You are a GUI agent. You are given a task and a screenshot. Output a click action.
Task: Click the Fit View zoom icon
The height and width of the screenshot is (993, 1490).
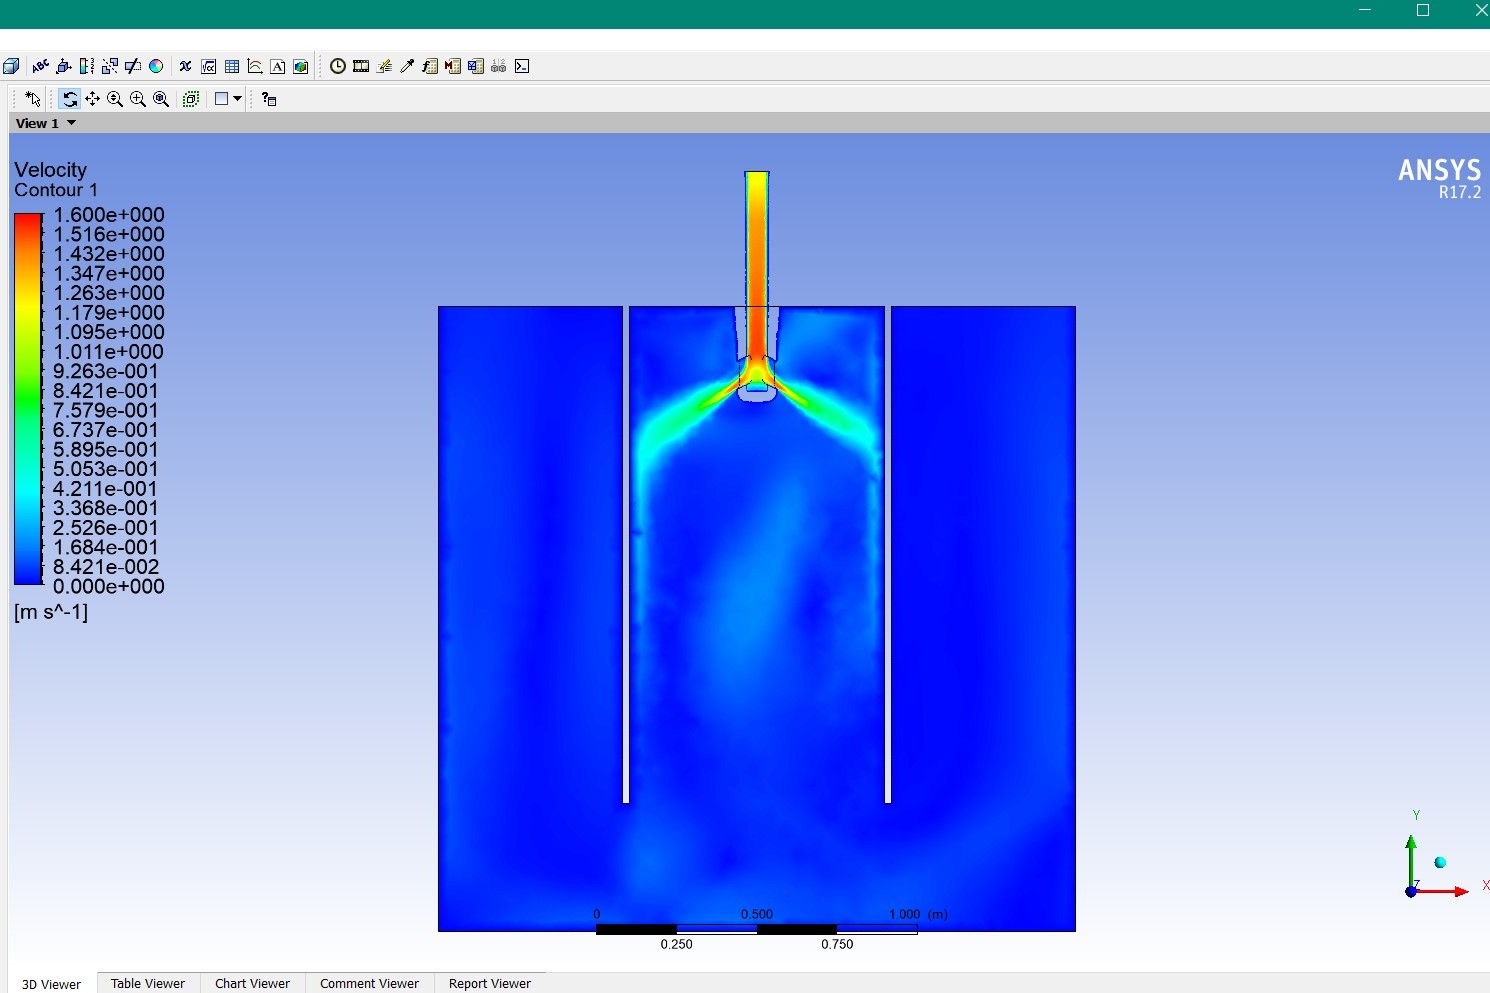(161, 99)
